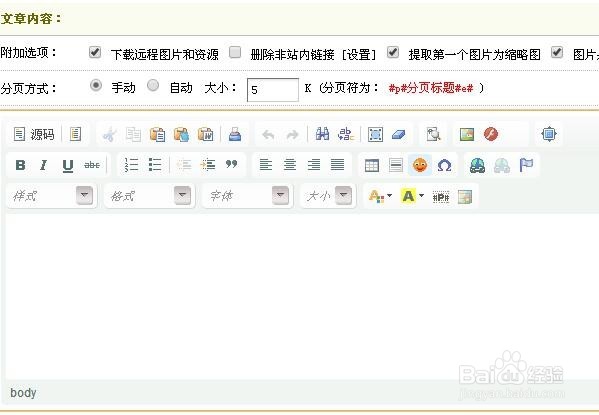The width and height of the screenshot is (599, 415).
Task: Click the preview magnifier icon
Action: pyautogui.click(x=433, y=134)
